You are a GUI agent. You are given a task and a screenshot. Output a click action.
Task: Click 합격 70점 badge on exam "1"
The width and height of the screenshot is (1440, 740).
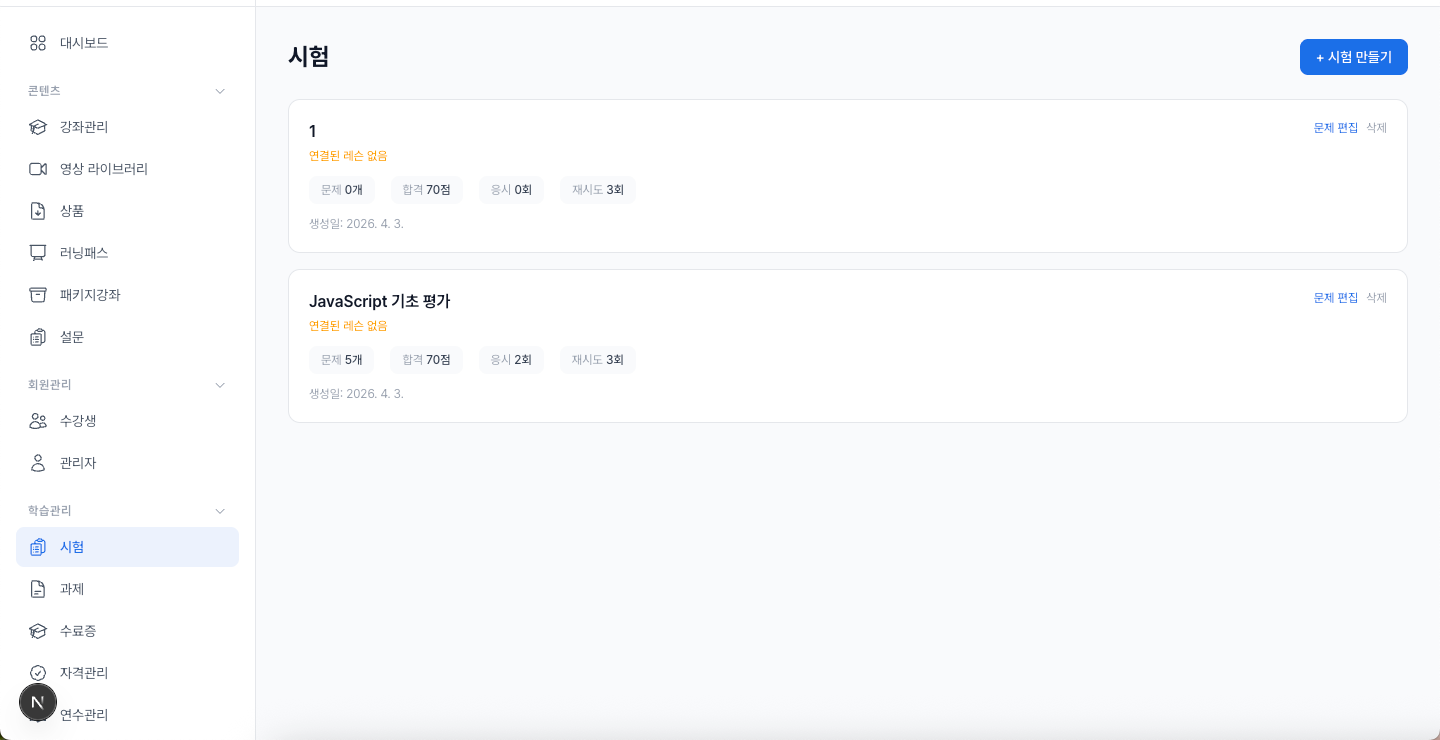pyautogui.click(x=427, y=189)
